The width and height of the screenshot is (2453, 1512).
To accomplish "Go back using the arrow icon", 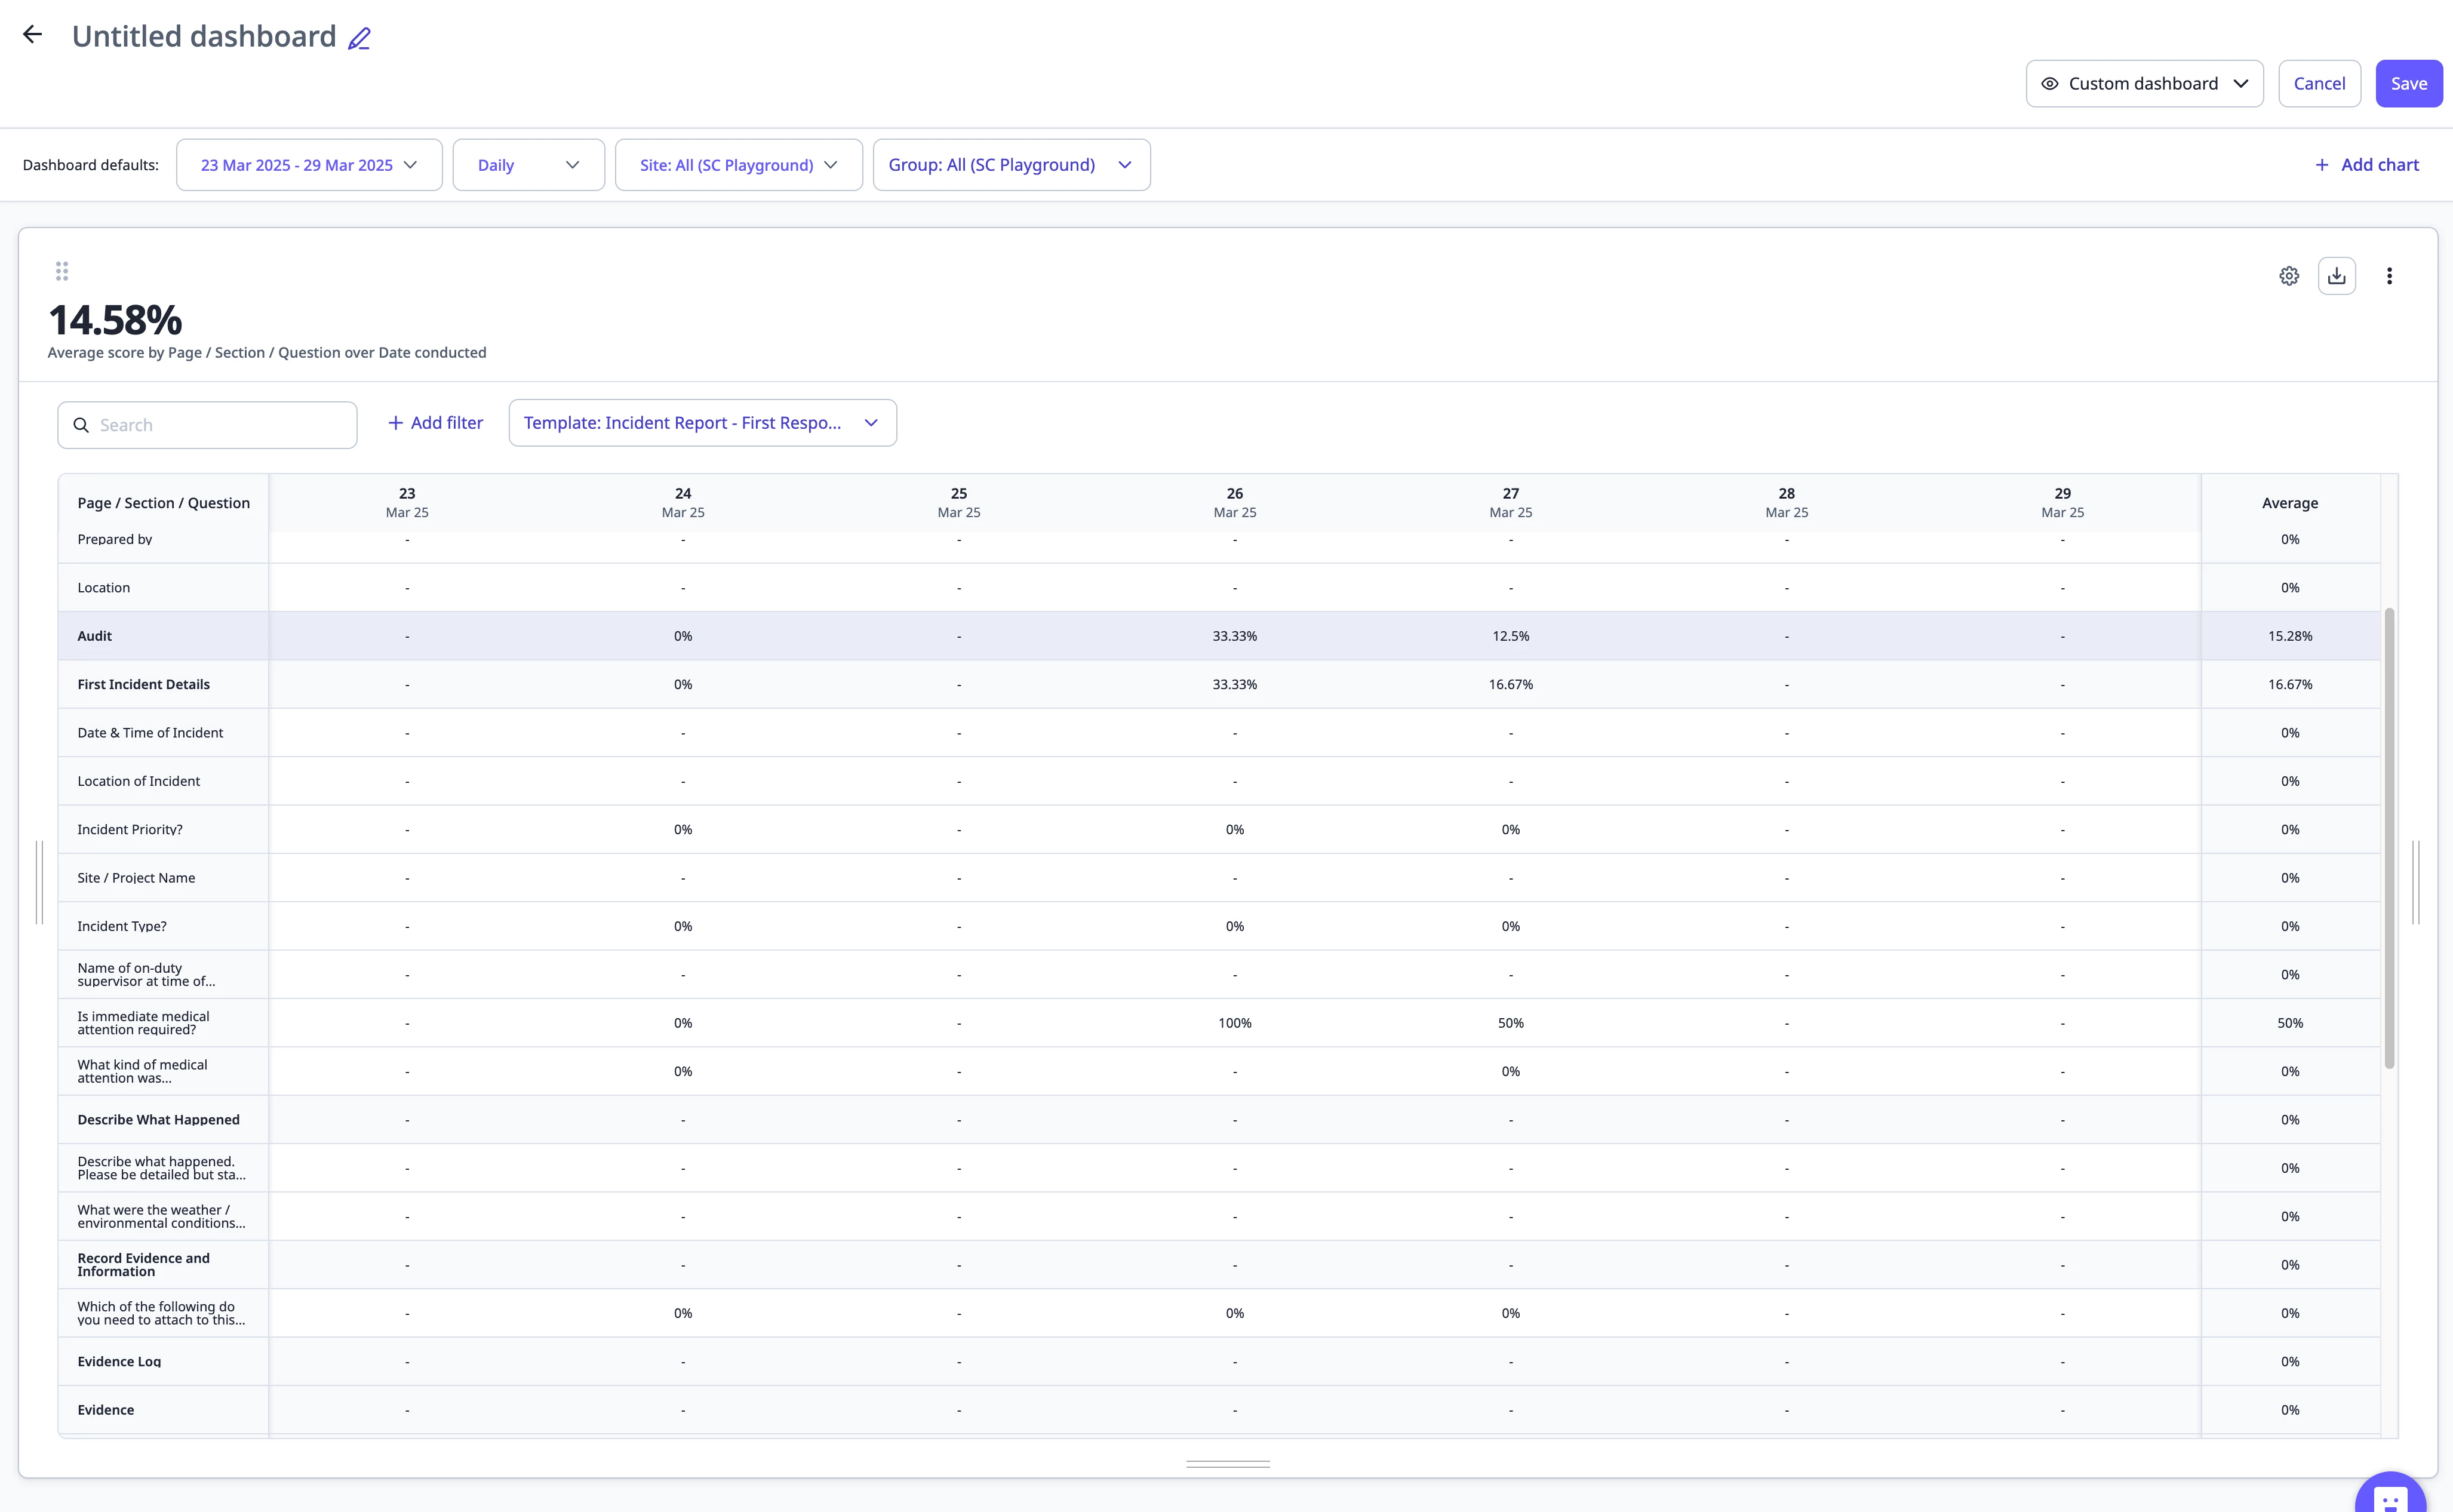I will (x=32, y=35).
